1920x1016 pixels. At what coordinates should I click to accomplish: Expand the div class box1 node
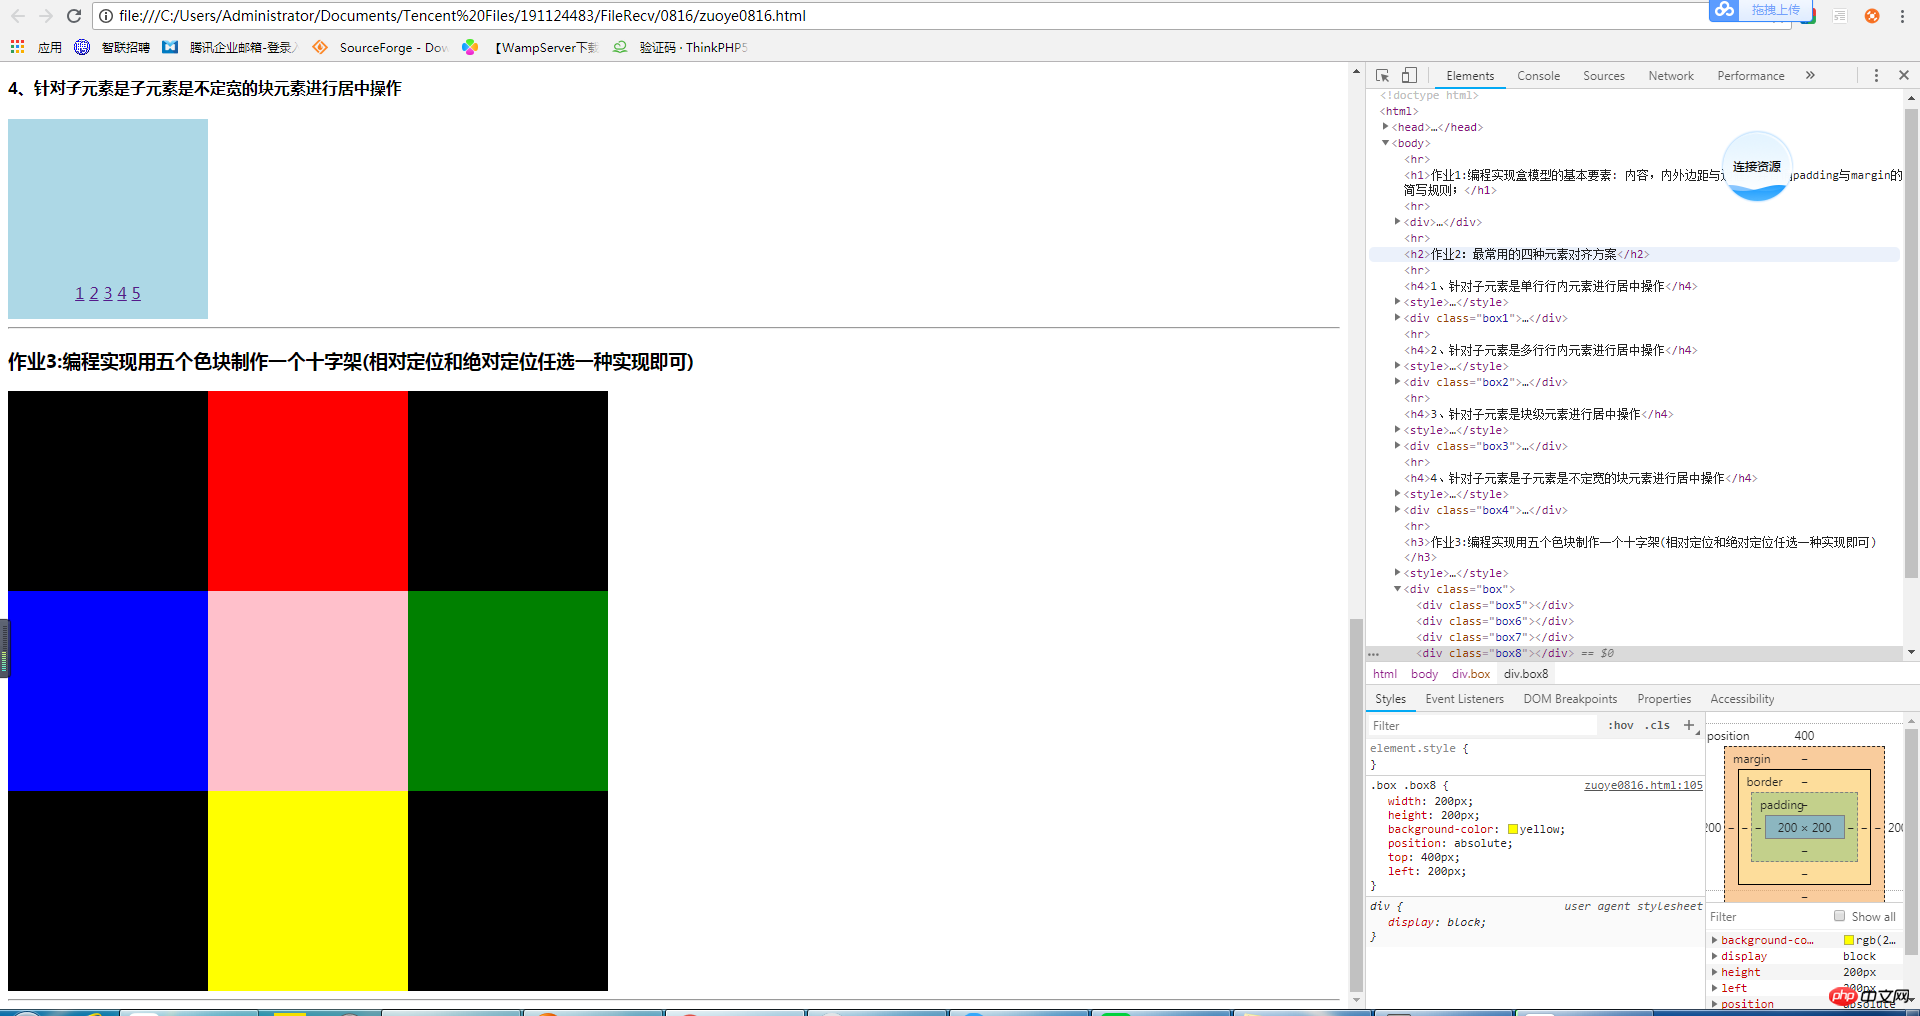1397,318
